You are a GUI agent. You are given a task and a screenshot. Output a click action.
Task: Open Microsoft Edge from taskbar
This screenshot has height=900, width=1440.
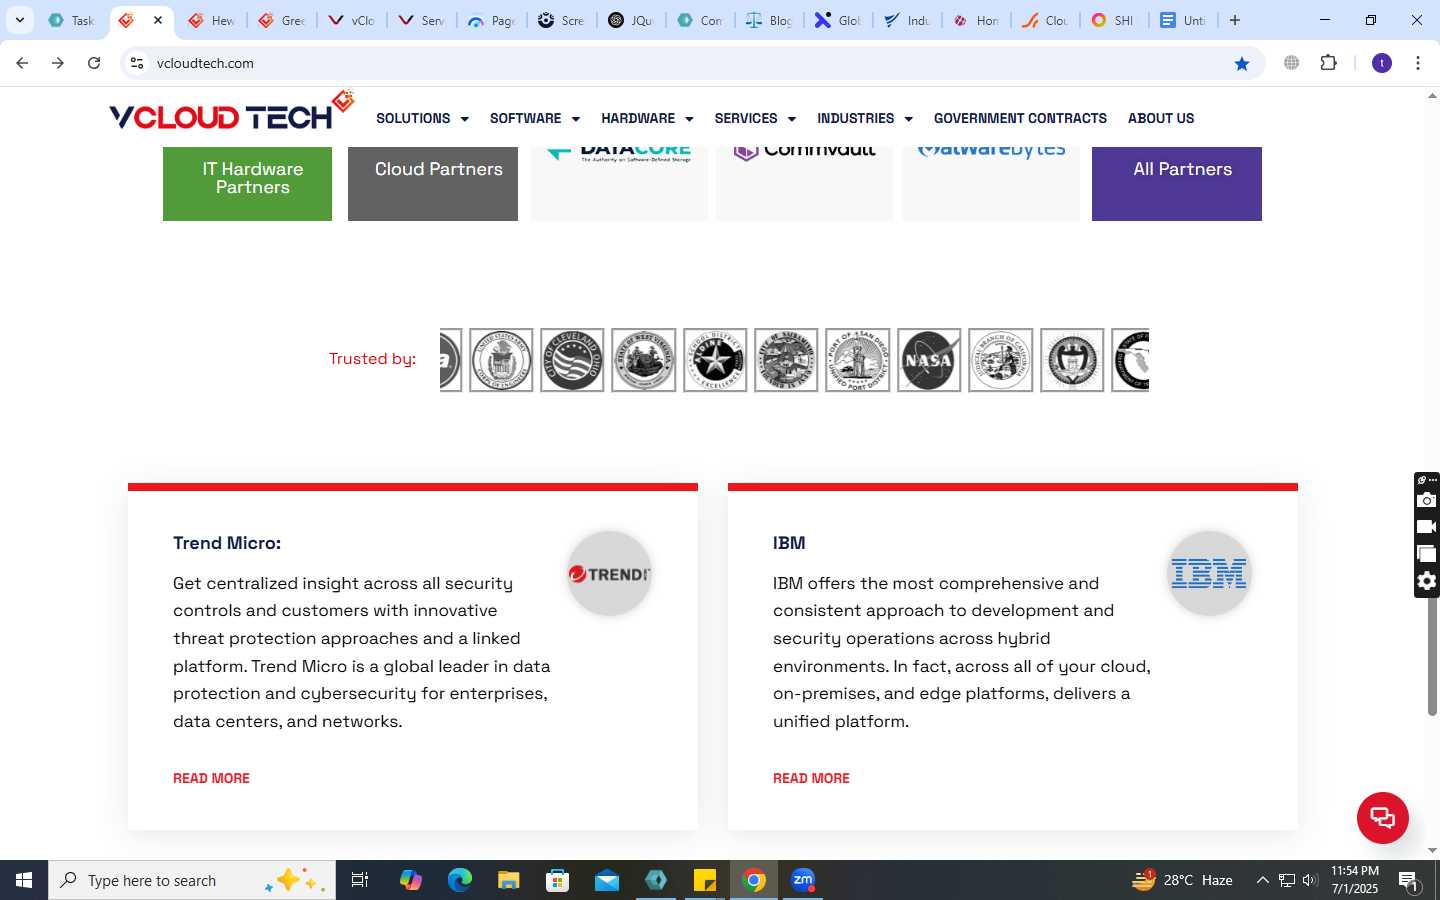[460, 880]
